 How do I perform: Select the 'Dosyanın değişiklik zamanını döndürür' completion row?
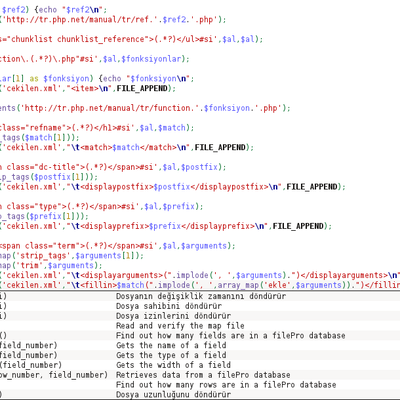[200, 296]
